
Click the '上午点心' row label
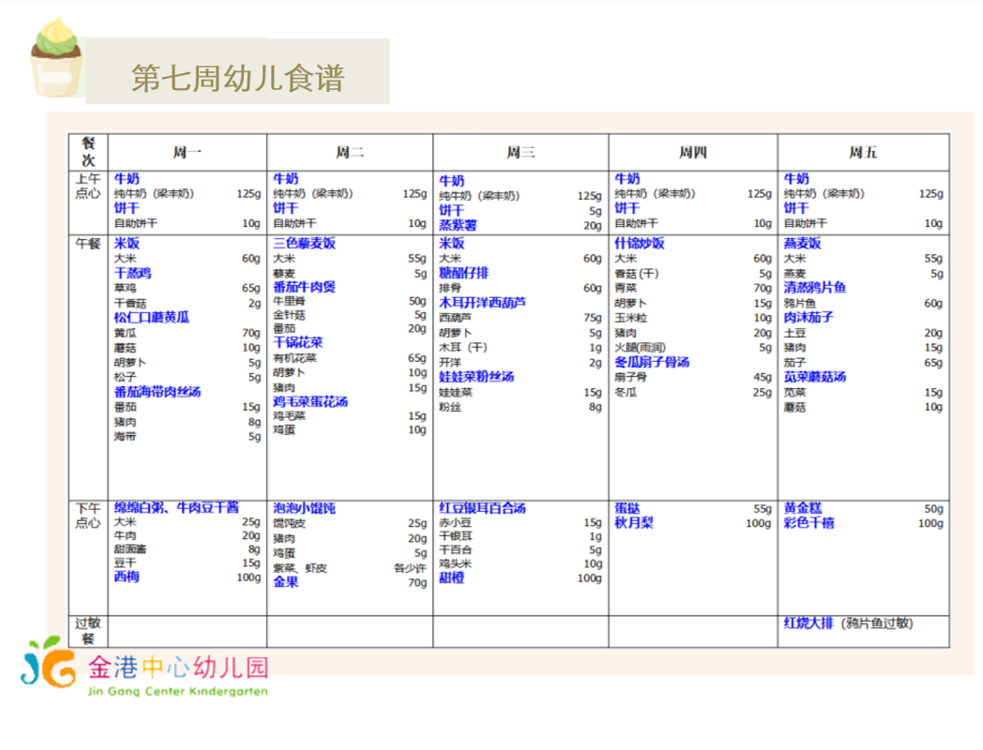click(88, 186)
